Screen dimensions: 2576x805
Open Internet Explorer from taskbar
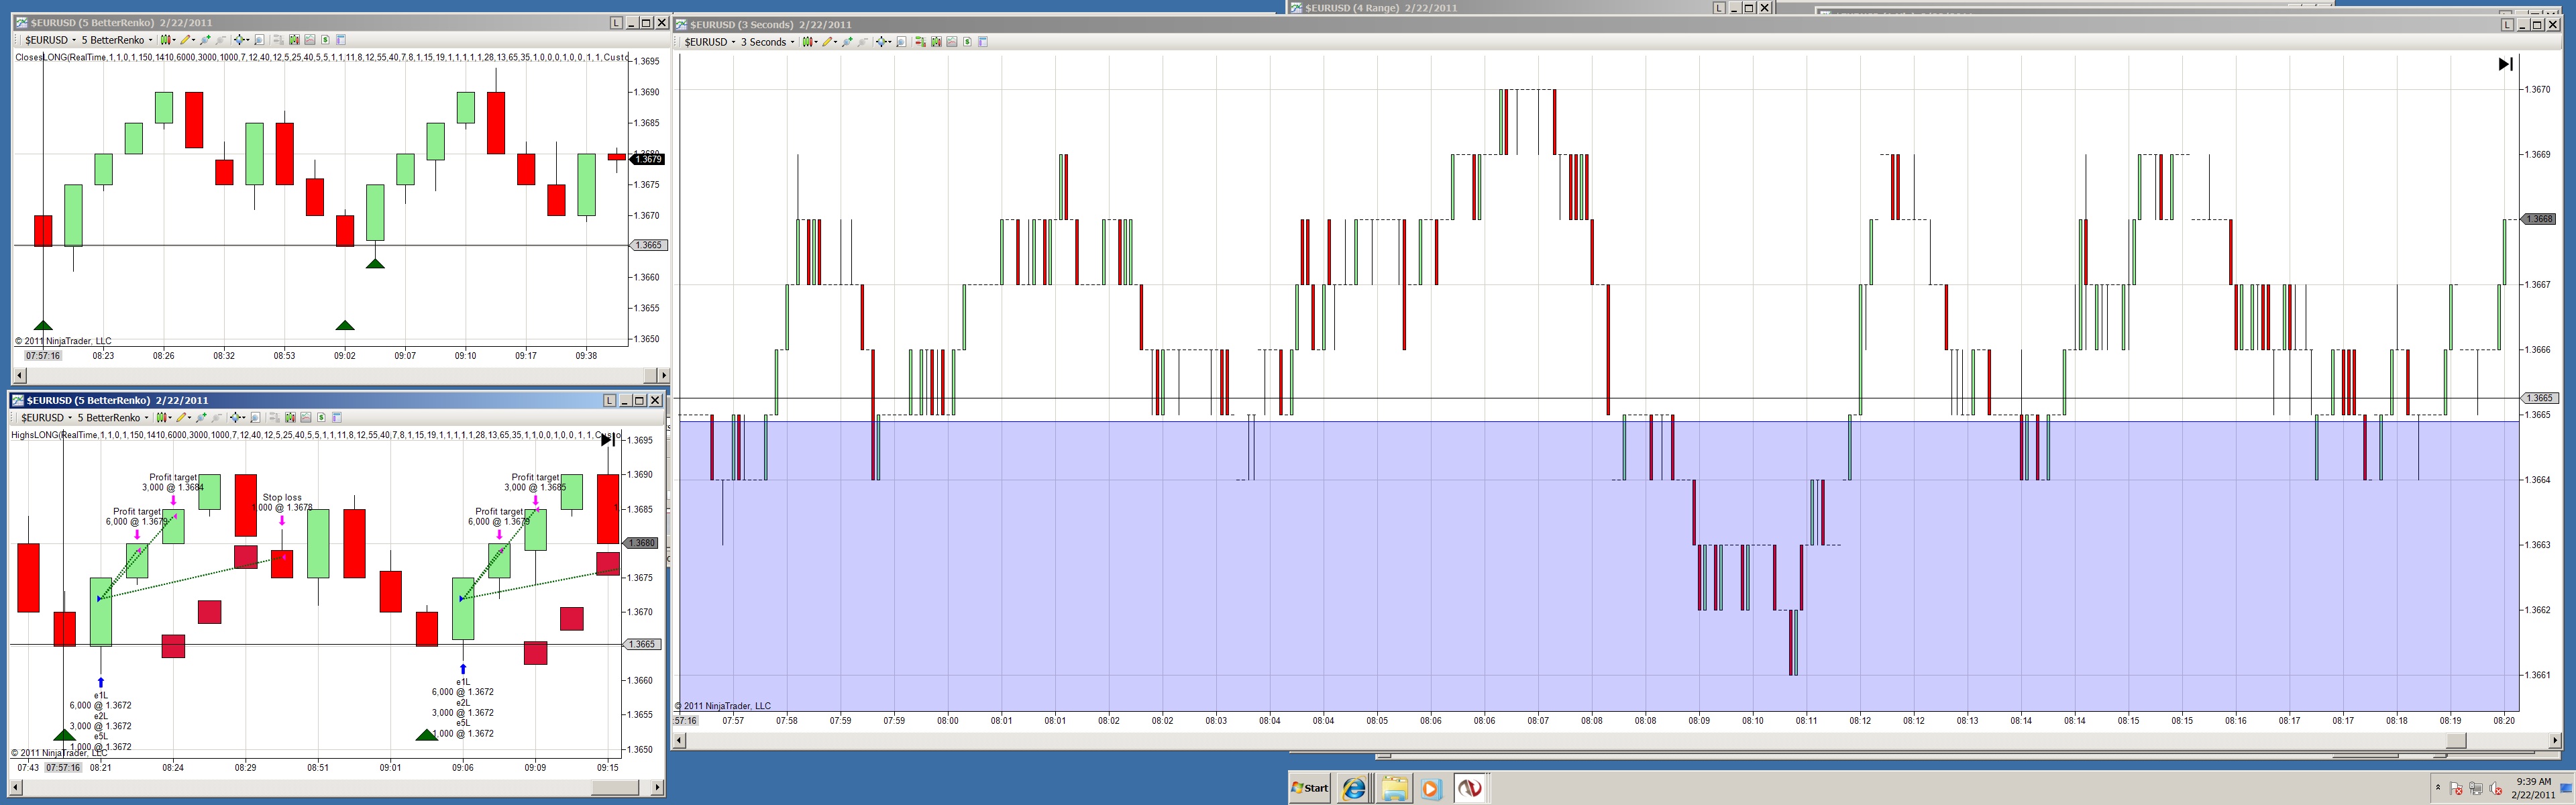coord(1354,788)
